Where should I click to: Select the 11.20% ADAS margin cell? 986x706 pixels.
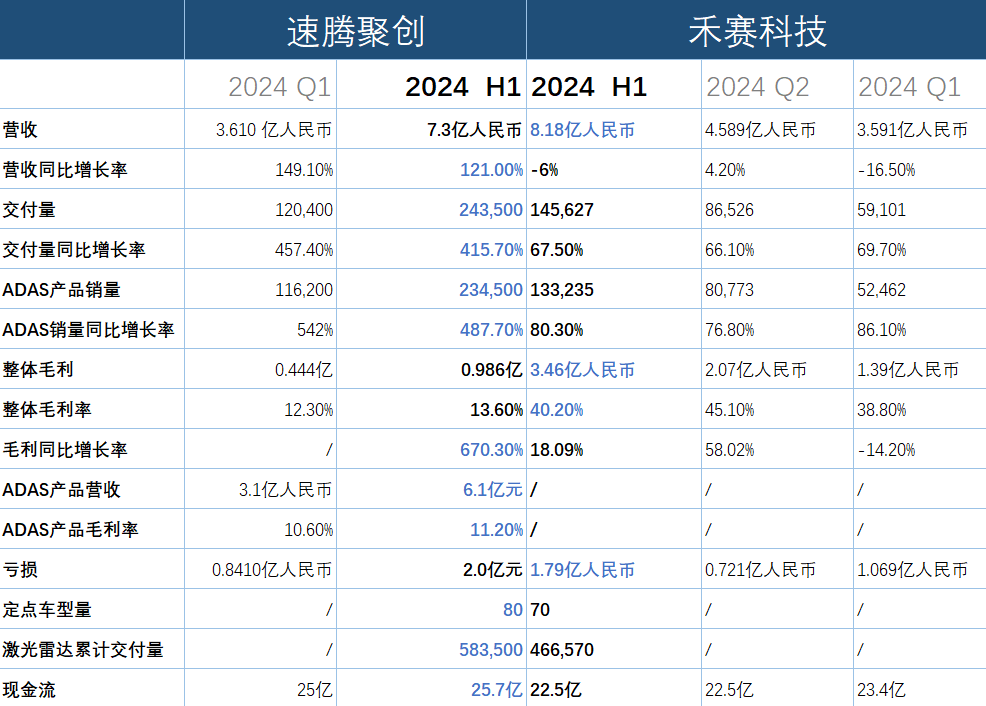(x=431, y=529)
